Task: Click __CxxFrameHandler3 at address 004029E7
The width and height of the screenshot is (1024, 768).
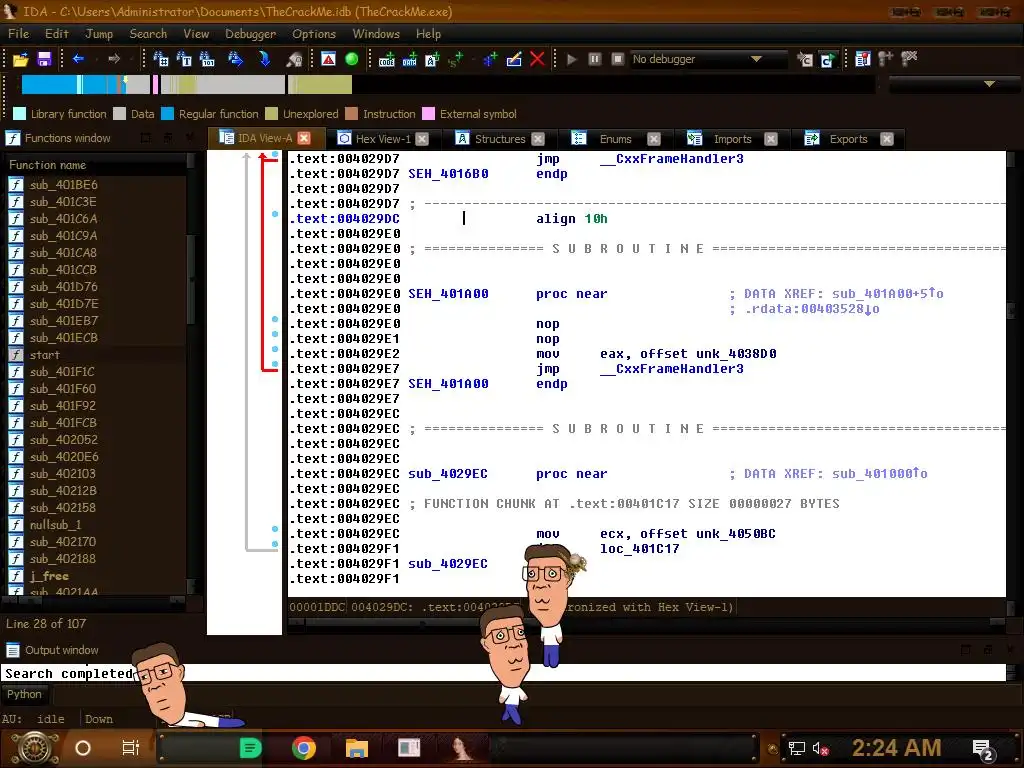Action: click(672, 369)
